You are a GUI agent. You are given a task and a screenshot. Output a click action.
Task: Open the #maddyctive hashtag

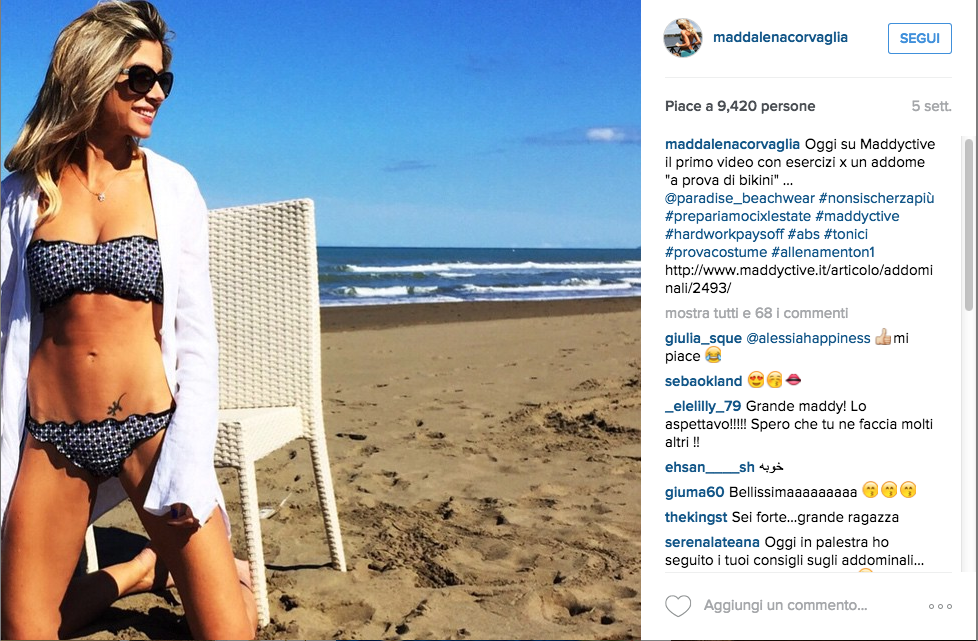point(857,216)
